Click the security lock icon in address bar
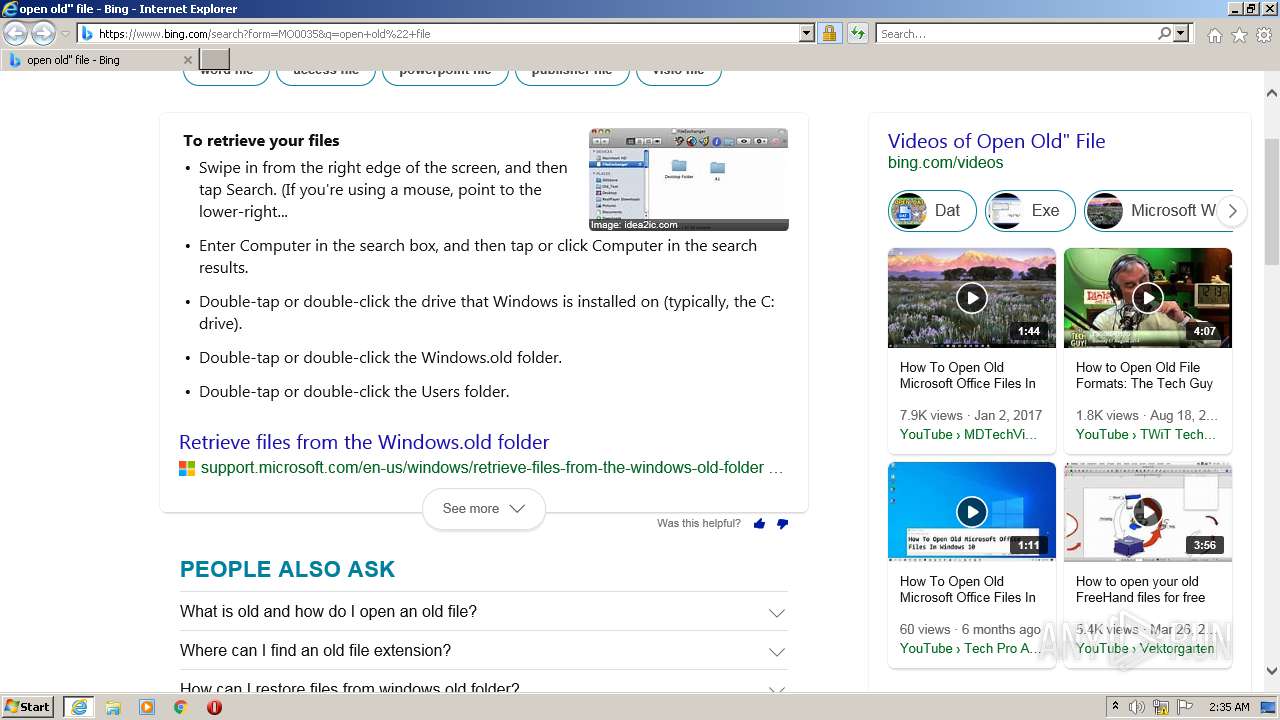Screen dimensions: 1280x720 [829, 34]
